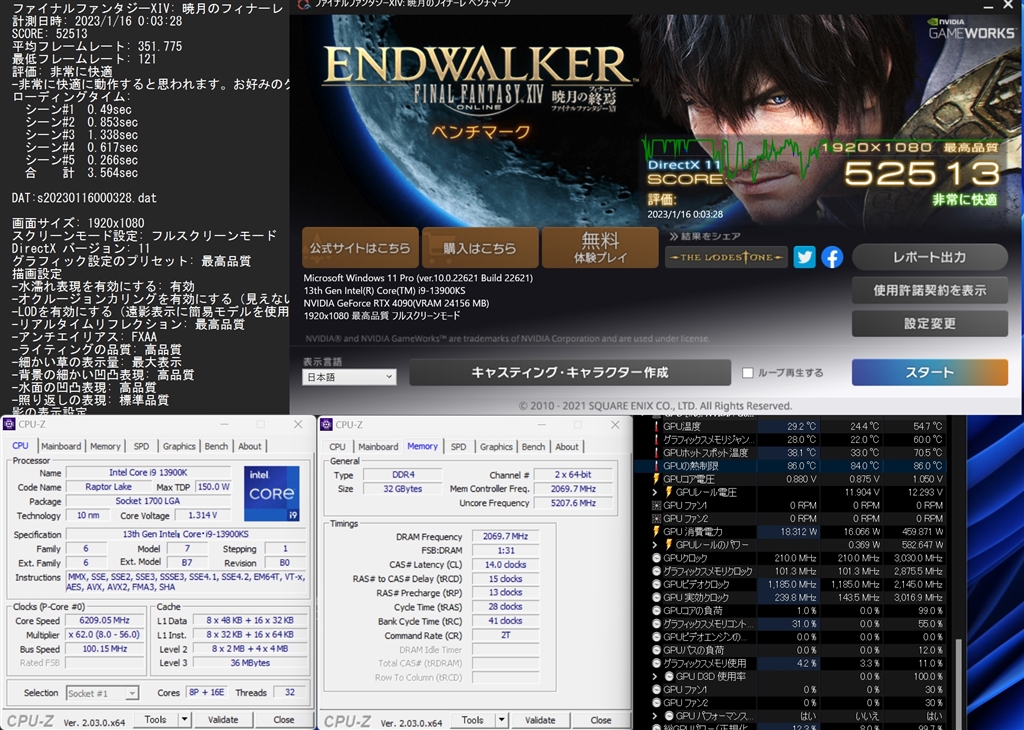The height and width of the screenshot is (730, 1024).
Task: Click GPUの熱制限 sensor icon
Action: [656, 466]
